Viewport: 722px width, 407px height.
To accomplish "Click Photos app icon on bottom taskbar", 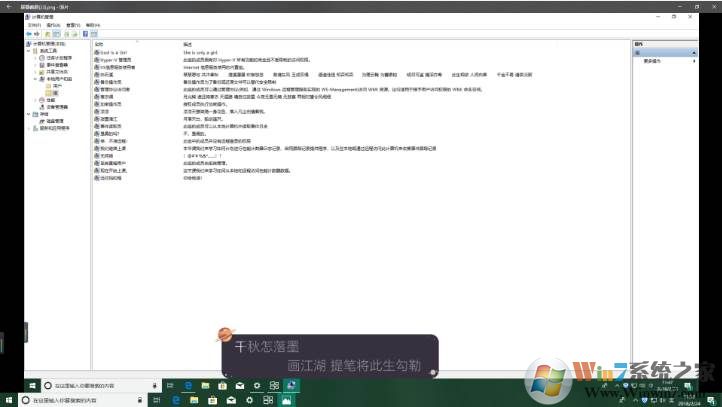I will coord(286,400).
